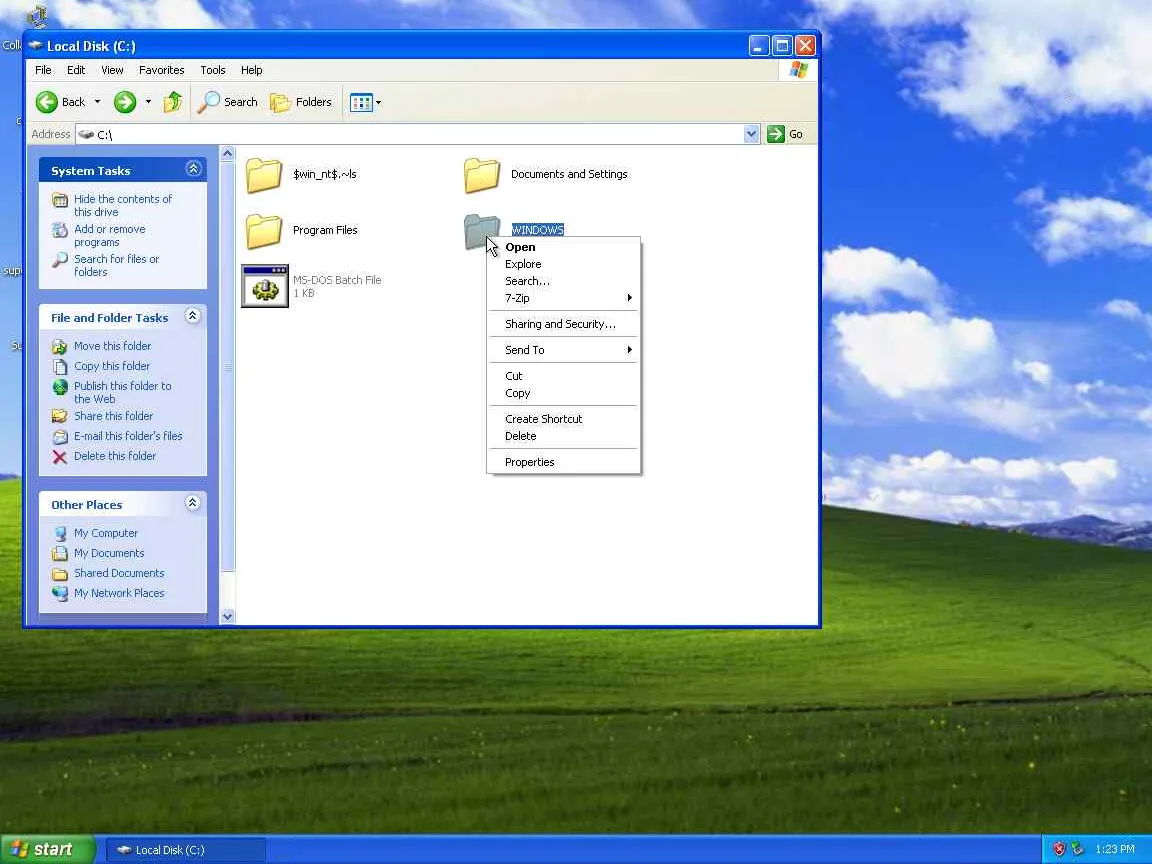Click the sidebar scroll down arrow
Viewport: 1152px width, 864px height.
pyautogui.click(x=228, y=616)
